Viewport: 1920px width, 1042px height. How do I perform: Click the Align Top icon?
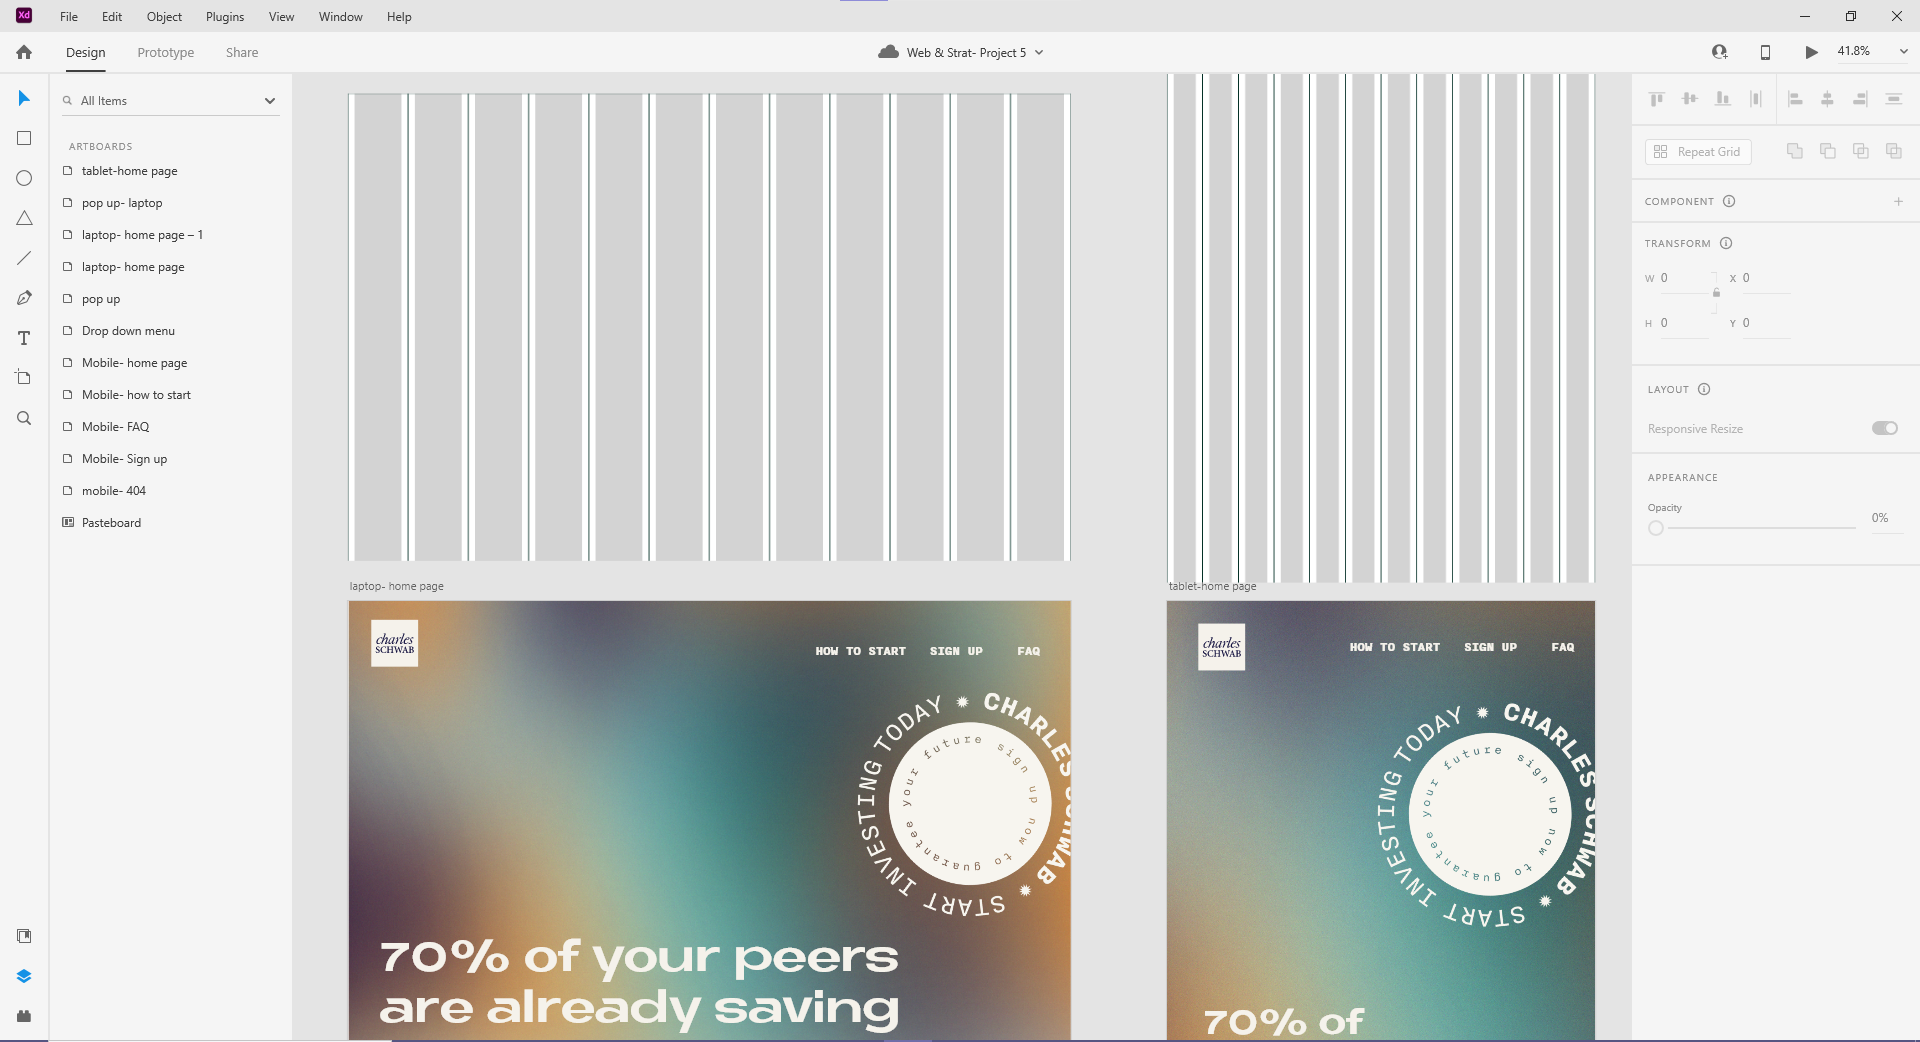[x=1657, y=98]
